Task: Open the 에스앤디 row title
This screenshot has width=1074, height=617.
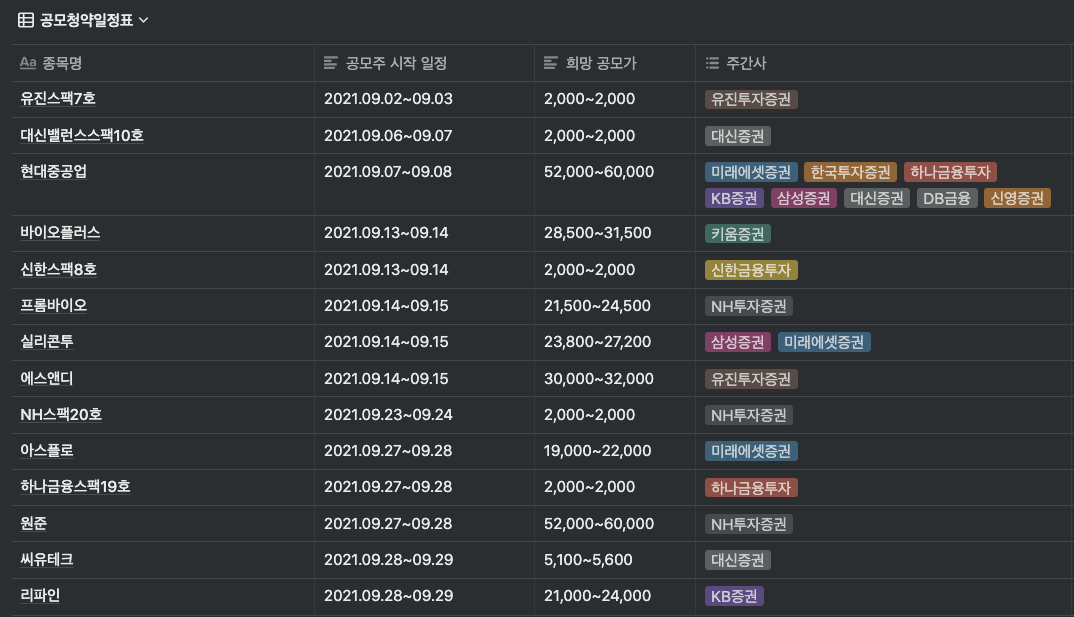Action: 47,378
